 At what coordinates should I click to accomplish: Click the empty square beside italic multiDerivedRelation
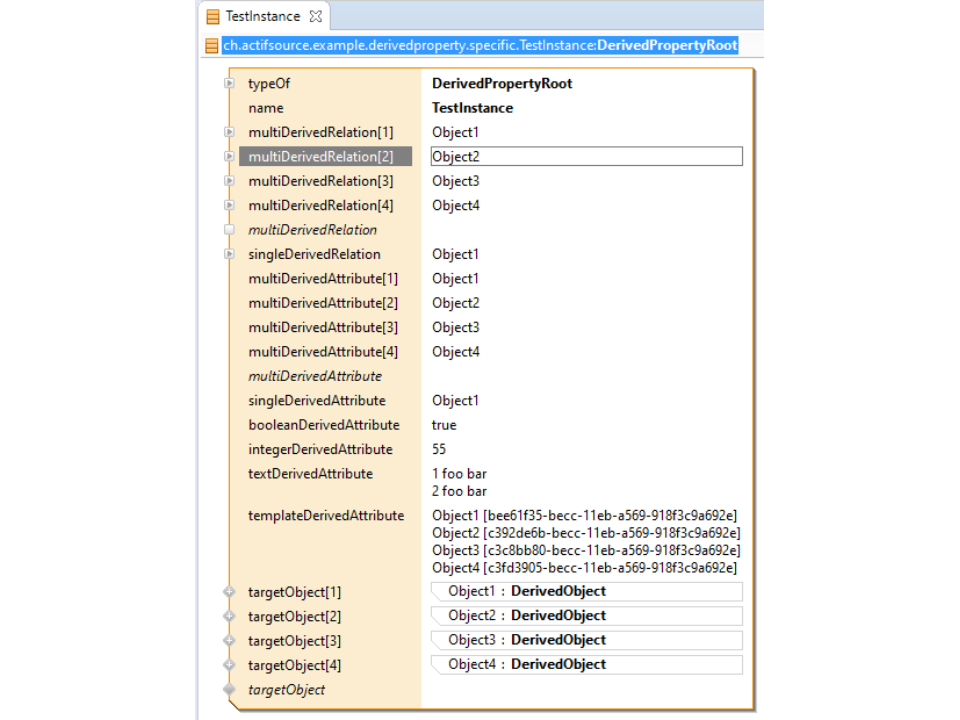[229, 230]
